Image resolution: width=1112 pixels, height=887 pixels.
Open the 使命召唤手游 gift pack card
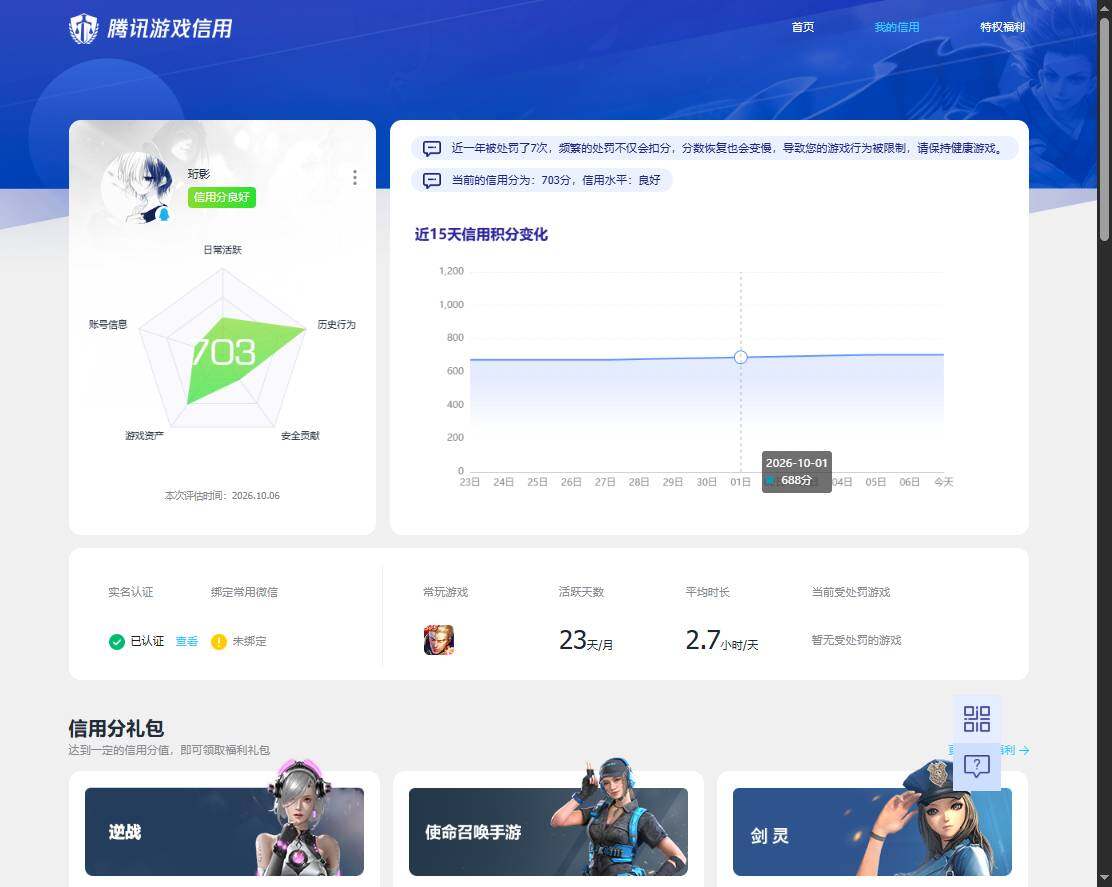point(548,831)
